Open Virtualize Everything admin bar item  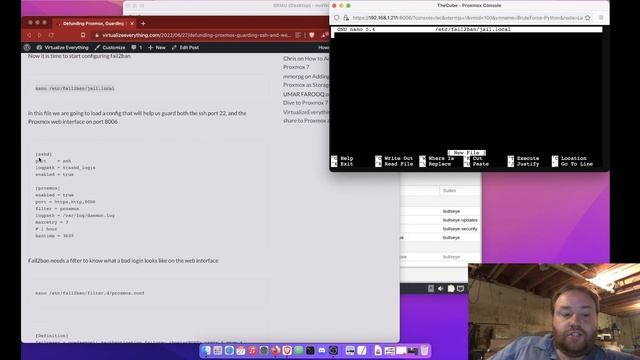(x=62, y=47)
